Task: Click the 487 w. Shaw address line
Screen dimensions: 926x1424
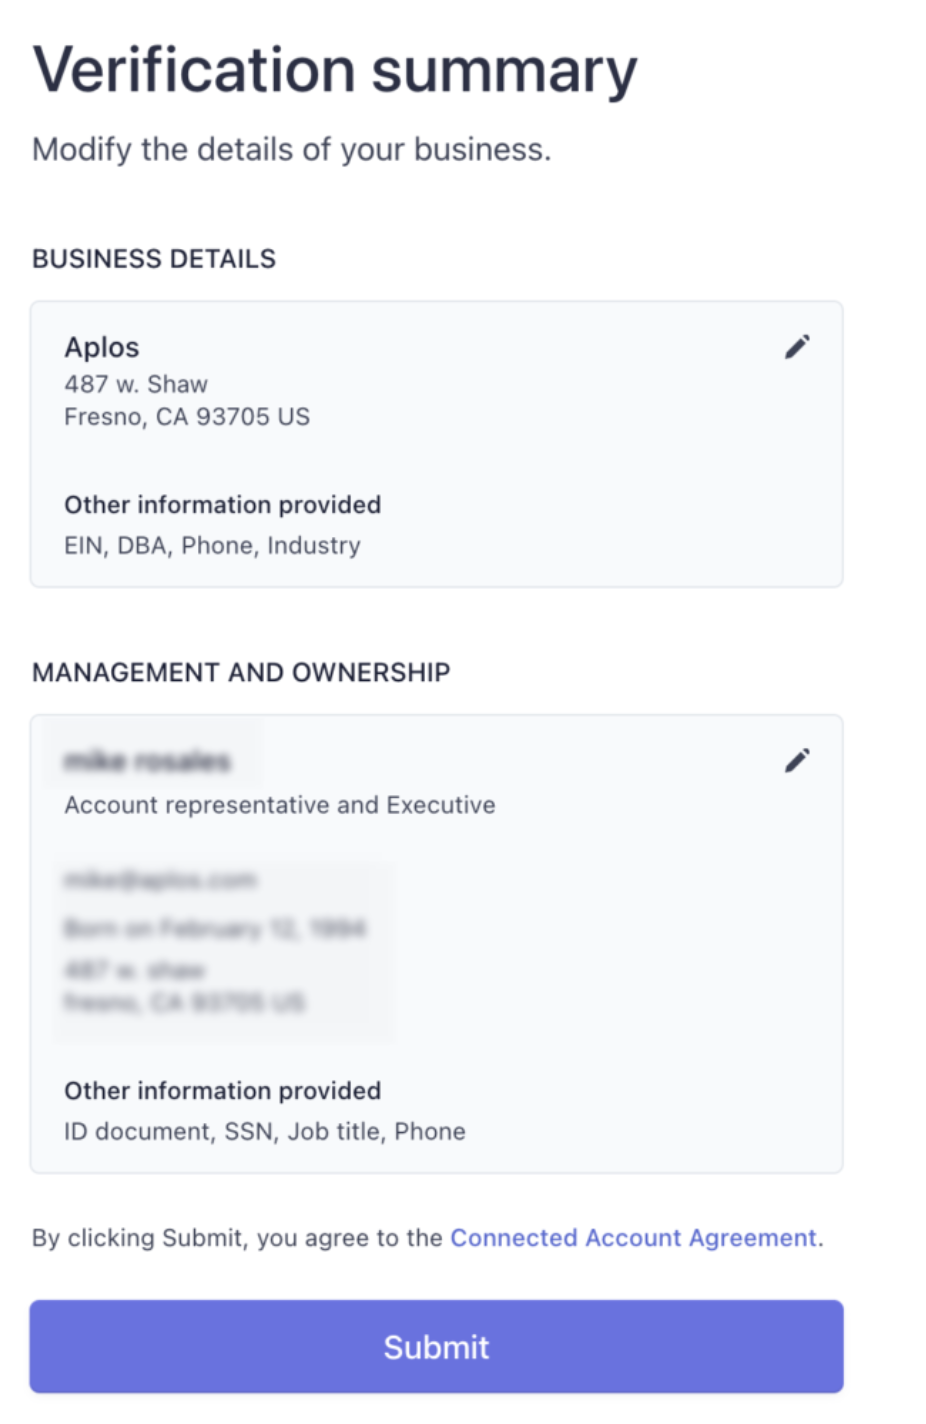Action: [136, 384]
